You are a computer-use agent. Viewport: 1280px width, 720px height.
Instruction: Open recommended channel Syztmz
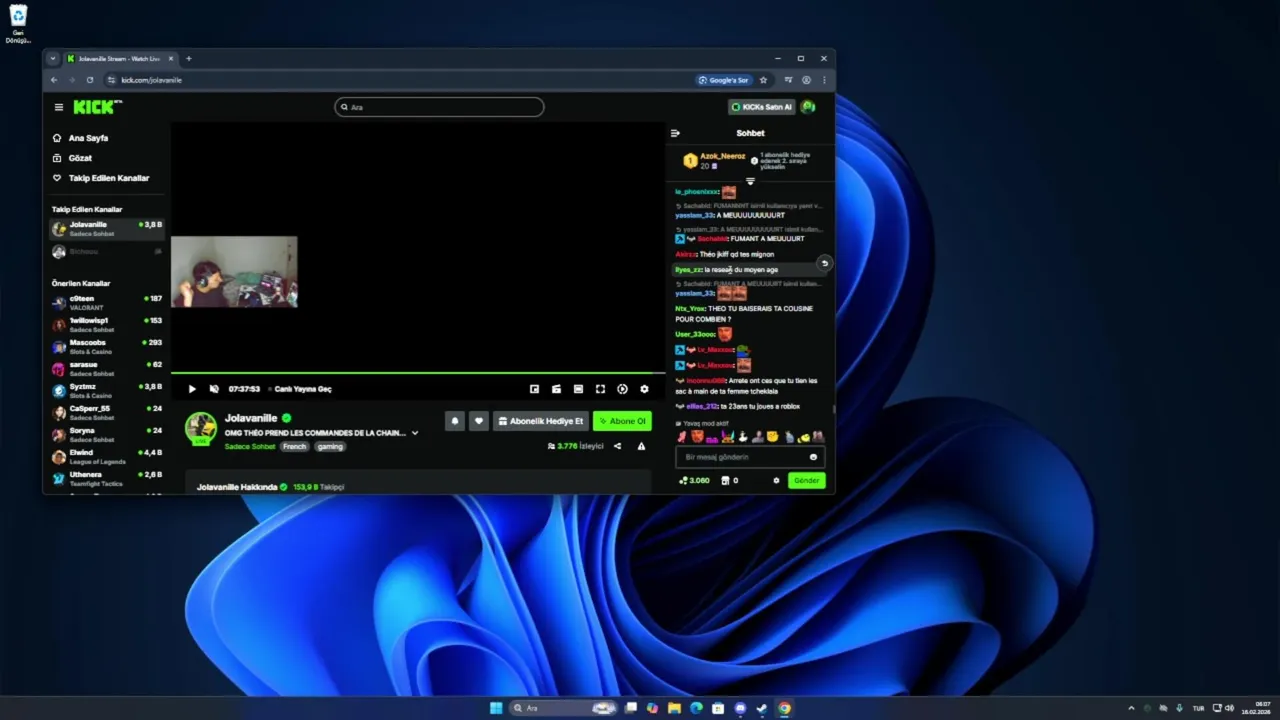click(107, 390)
